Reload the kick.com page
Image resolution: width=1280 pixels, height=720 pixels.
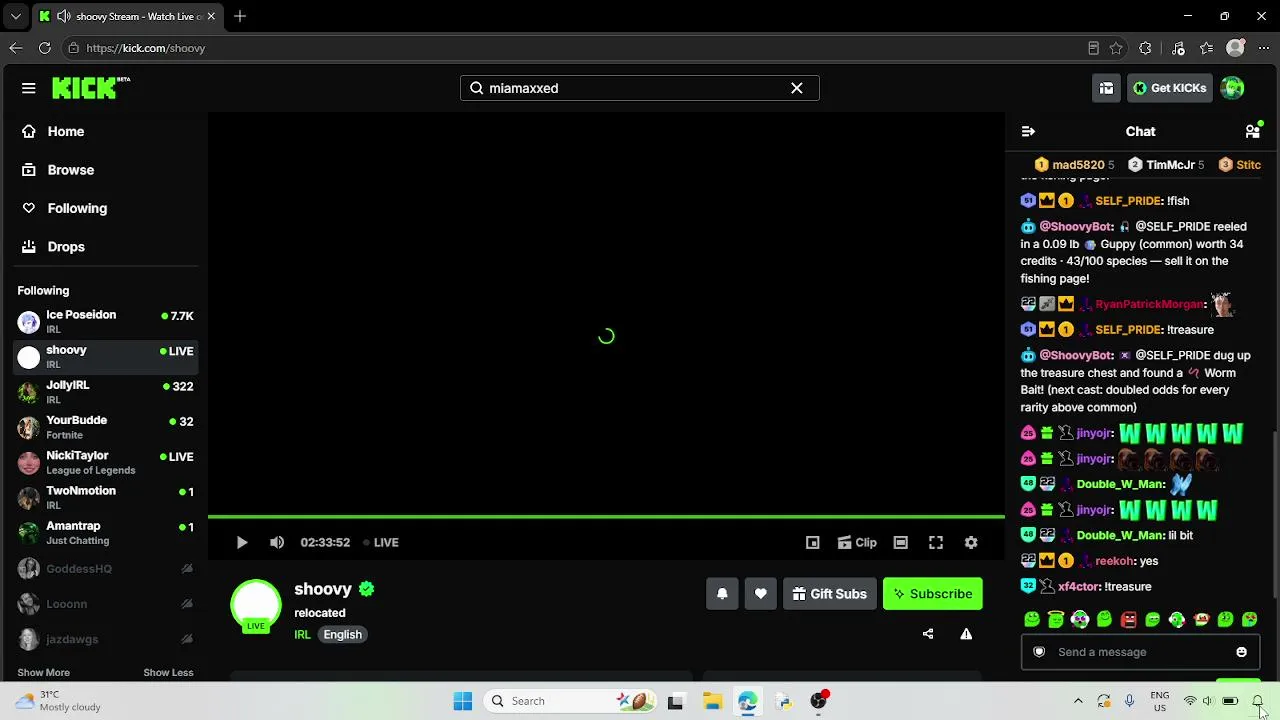(45, 48)
